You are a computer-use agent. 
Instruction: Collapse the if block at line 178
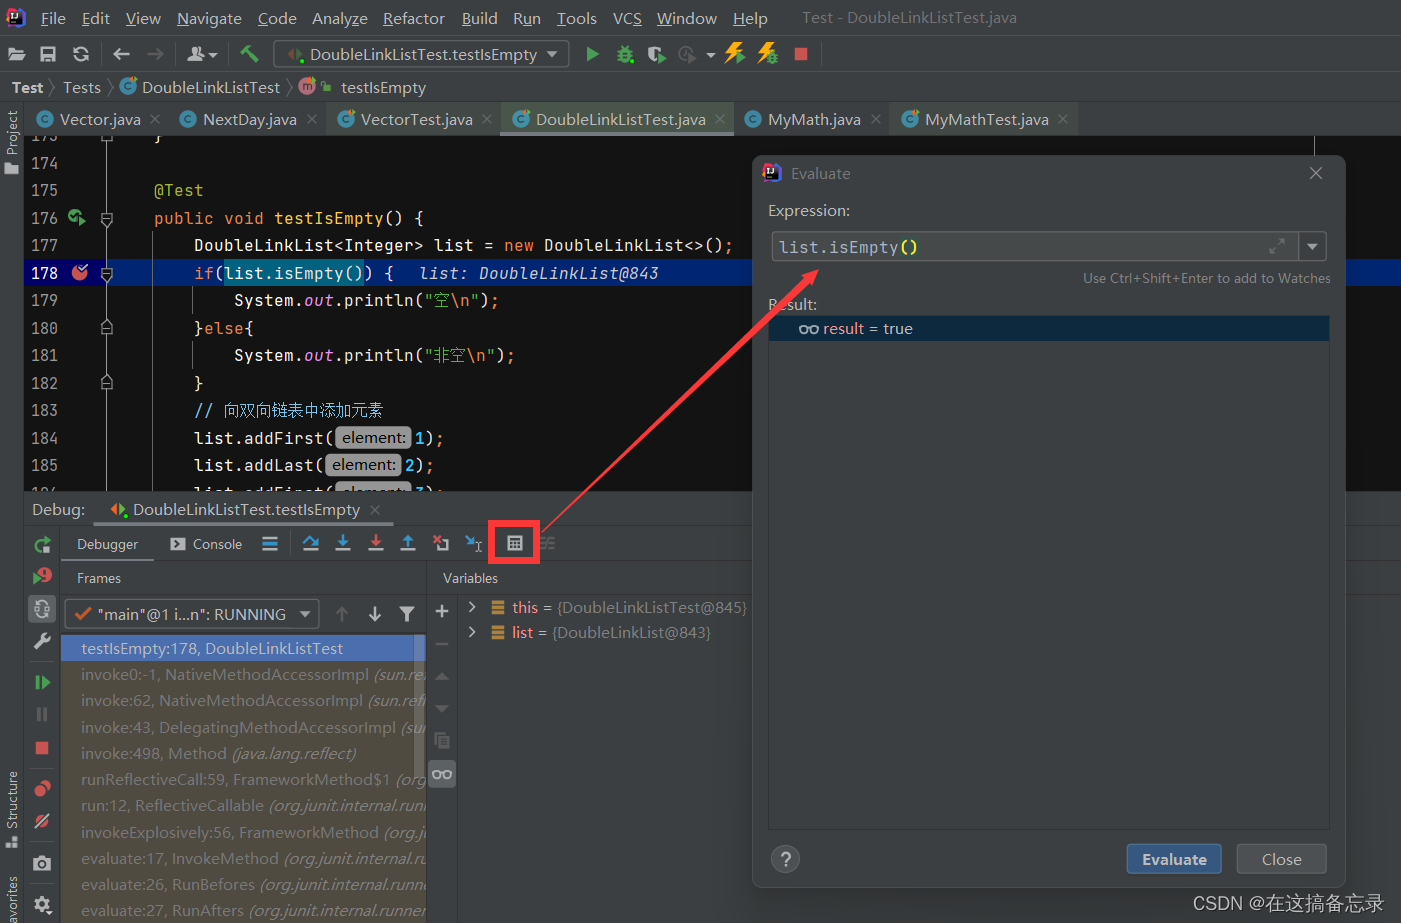(107, 273)
